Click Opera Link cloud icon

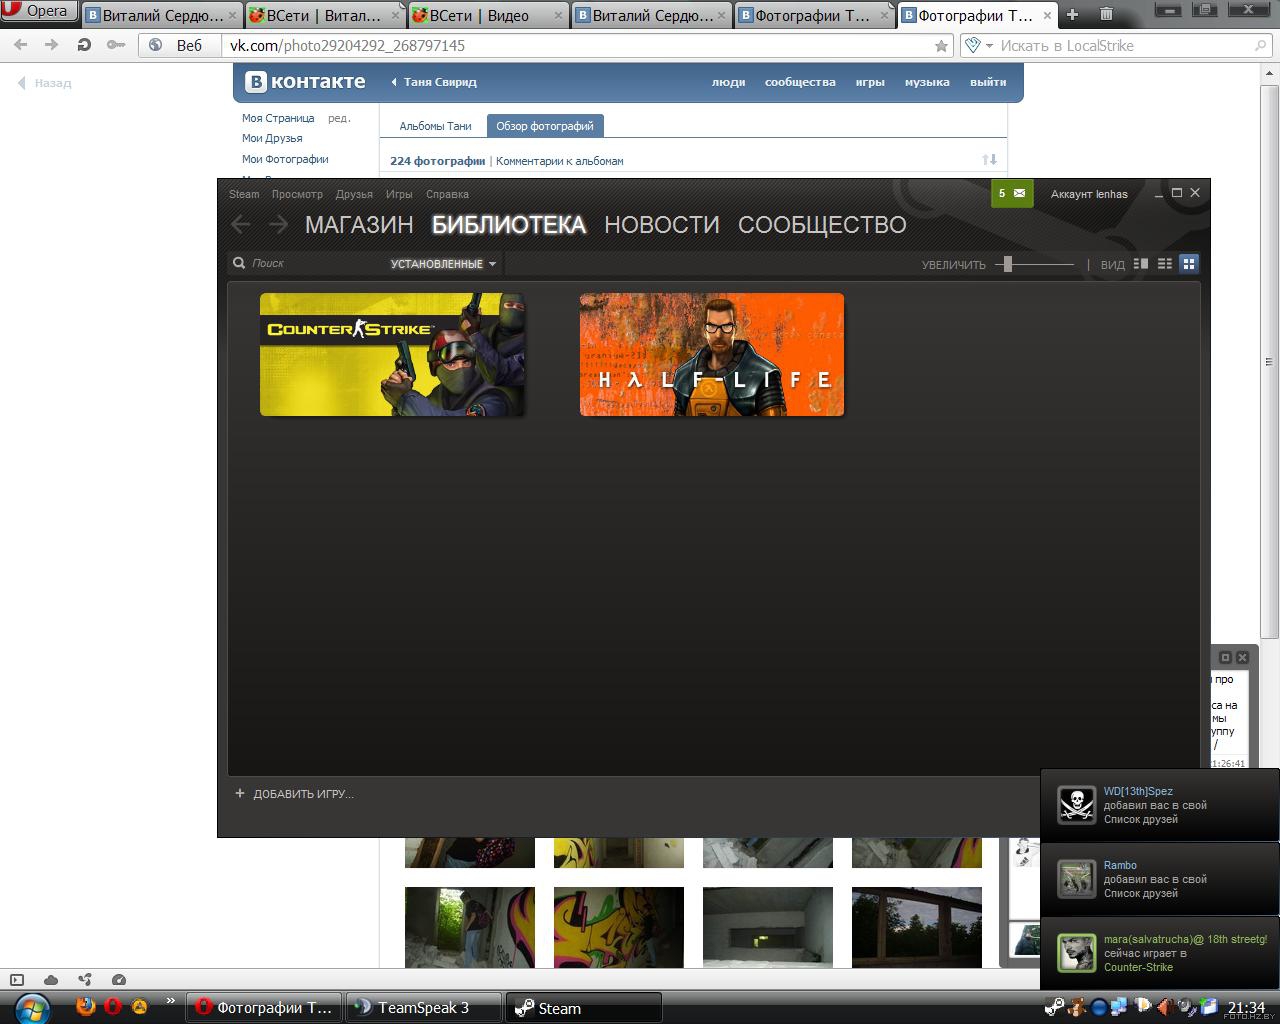pos(51,980)
